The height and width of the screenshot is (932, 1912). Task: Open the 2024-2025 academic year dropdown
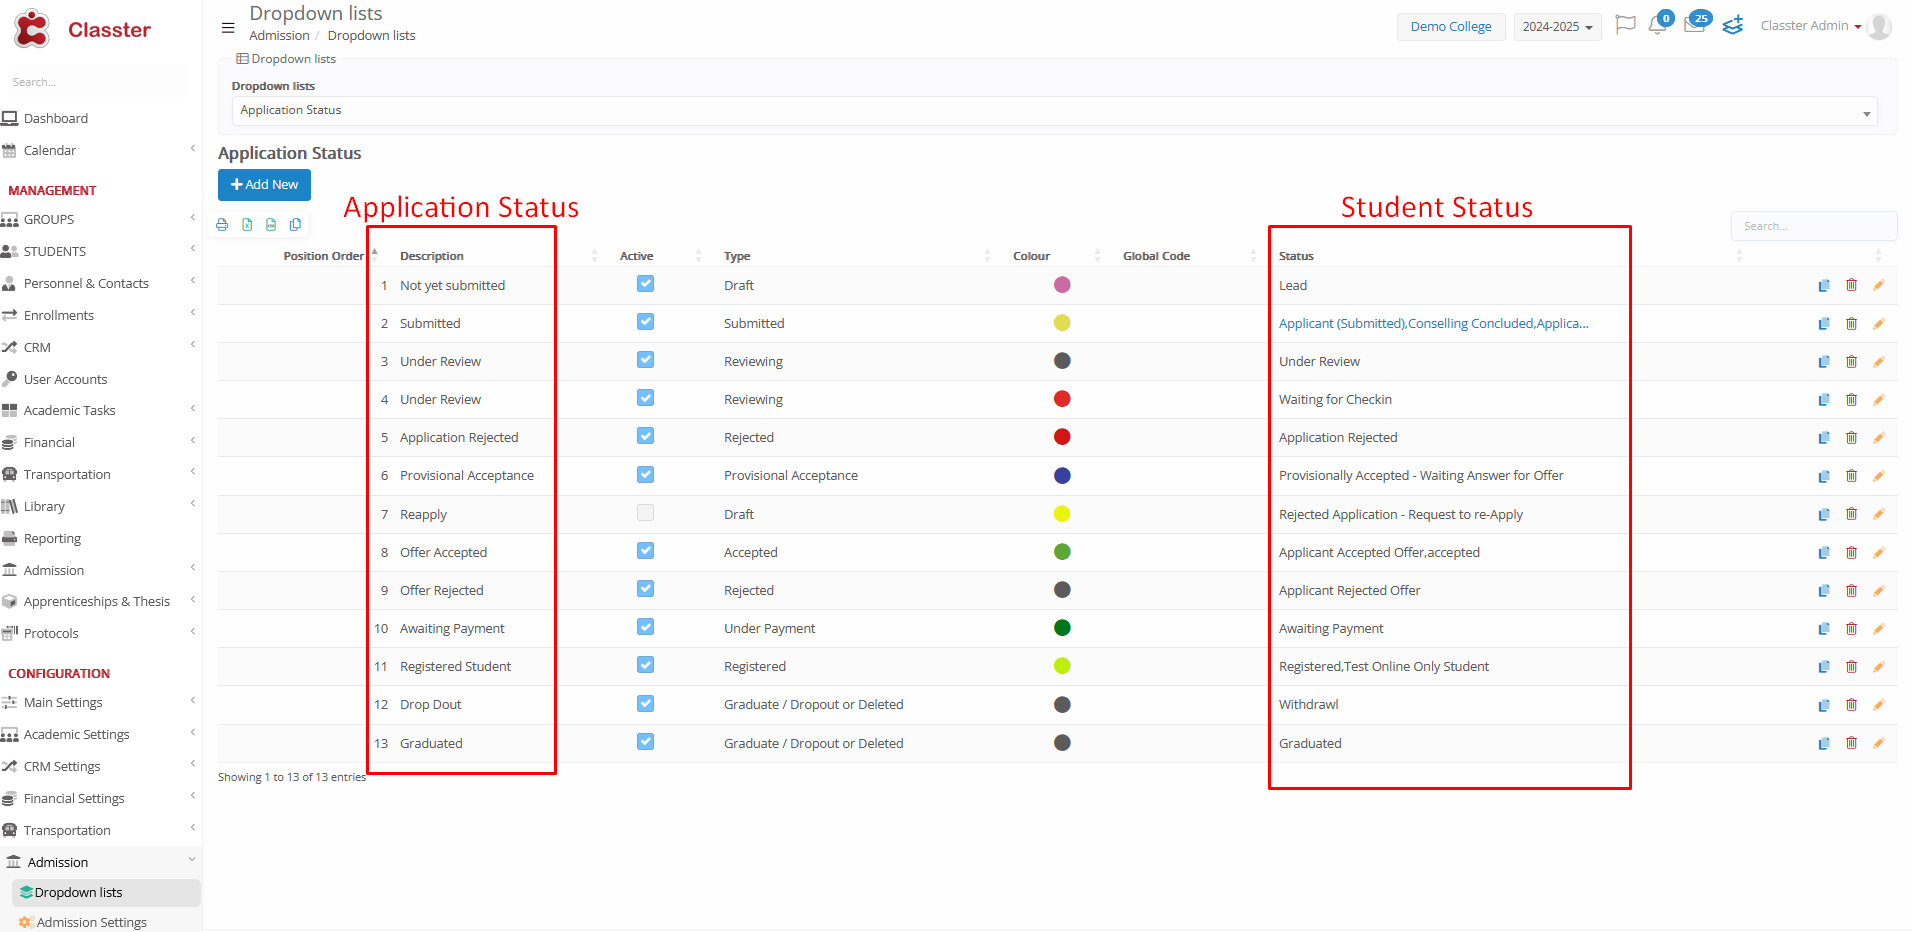(x=1557, y=27)
